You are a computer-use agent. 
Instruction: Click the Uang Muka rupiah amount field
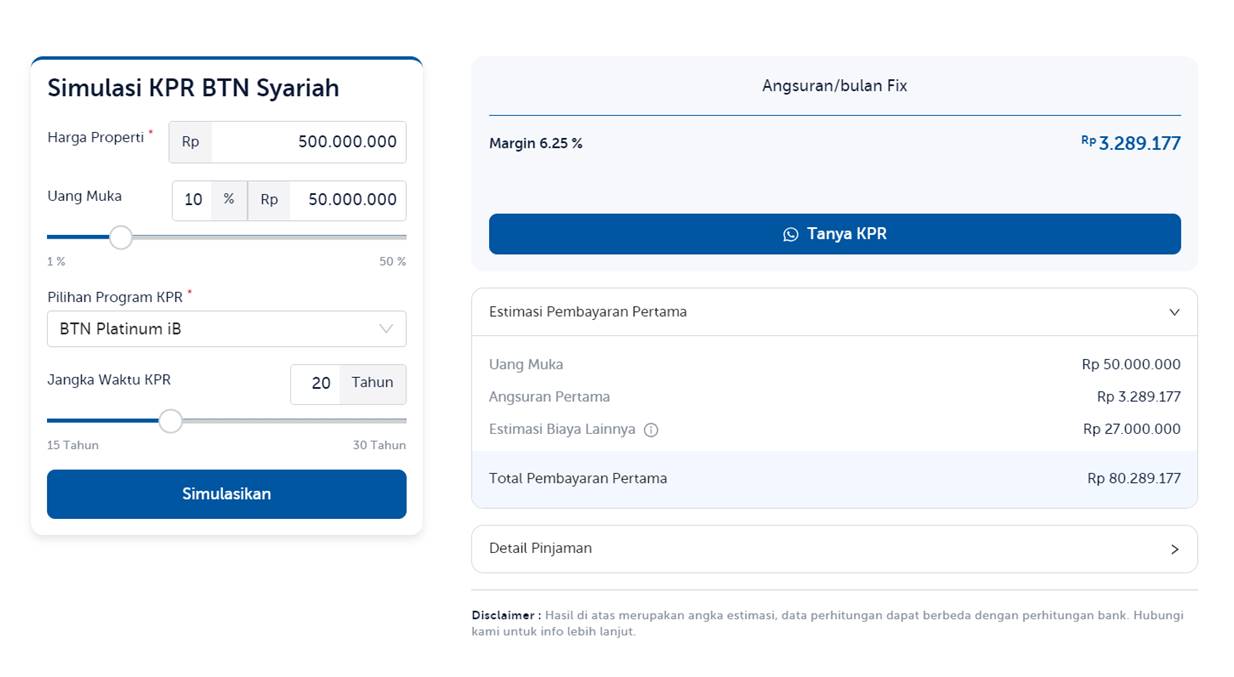347,200
